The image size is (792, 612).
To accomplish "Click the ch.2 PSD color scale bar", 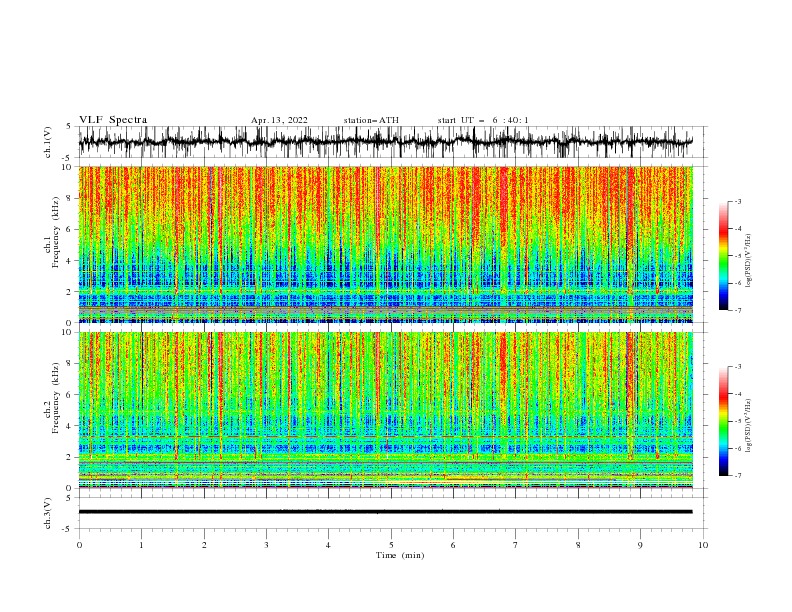I will click(723, 421).
